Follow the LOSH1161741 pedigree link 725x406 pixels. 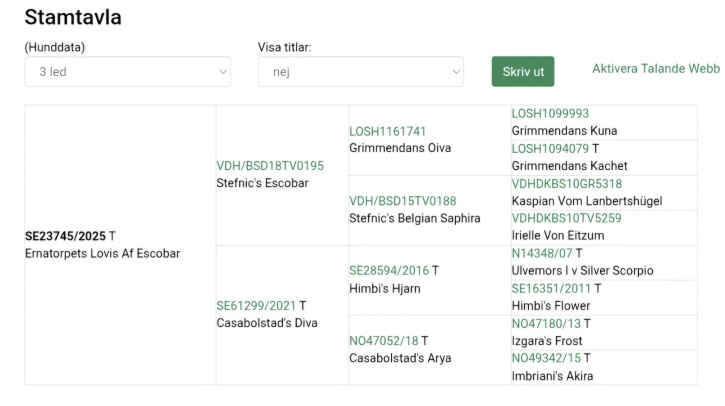[x=387, y=131]
